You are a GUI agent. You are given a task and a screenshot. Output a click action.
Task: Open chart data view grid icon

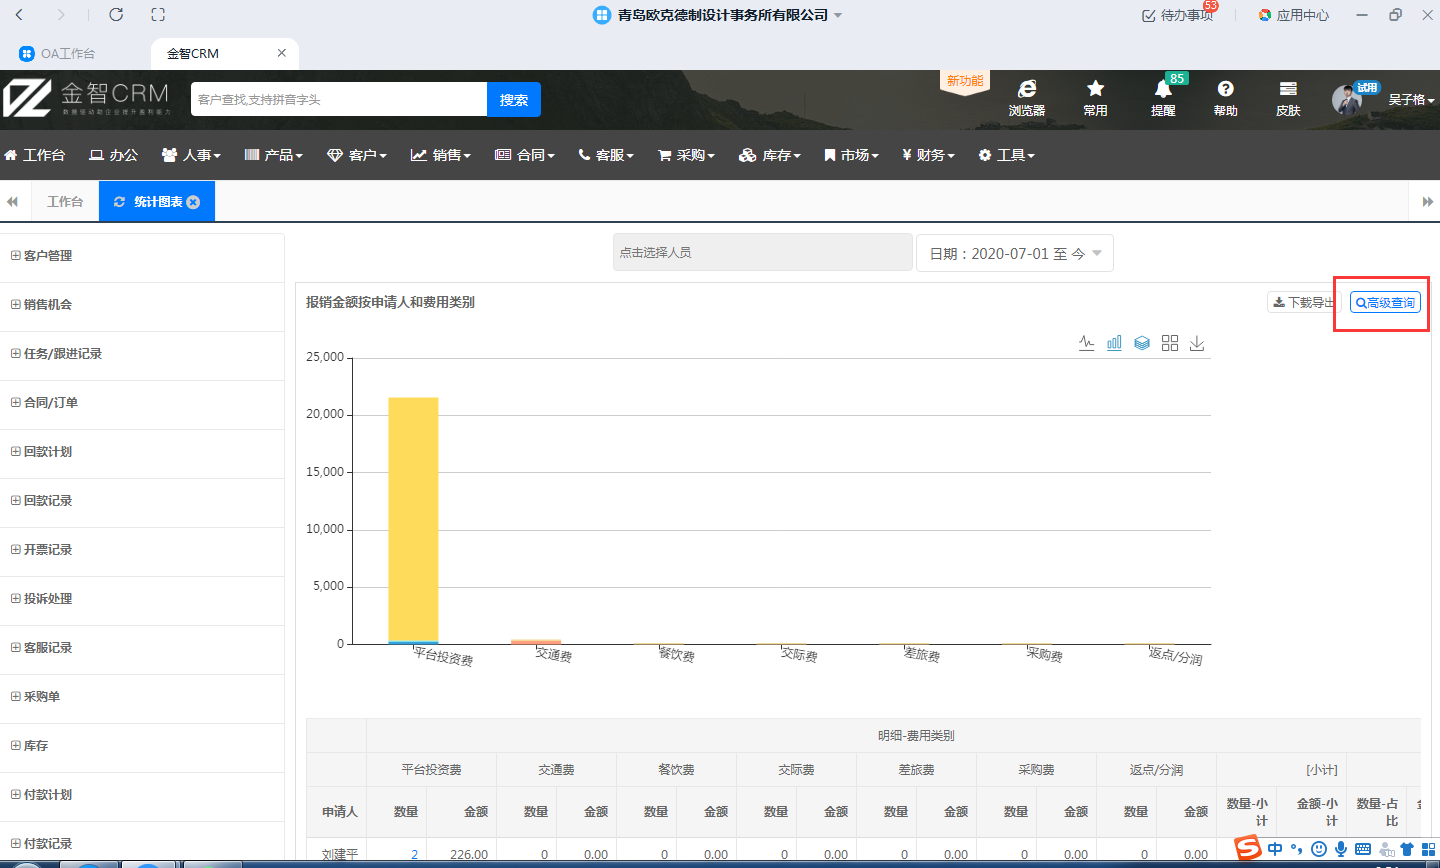pyautogui.click(x=1170, y=343)
